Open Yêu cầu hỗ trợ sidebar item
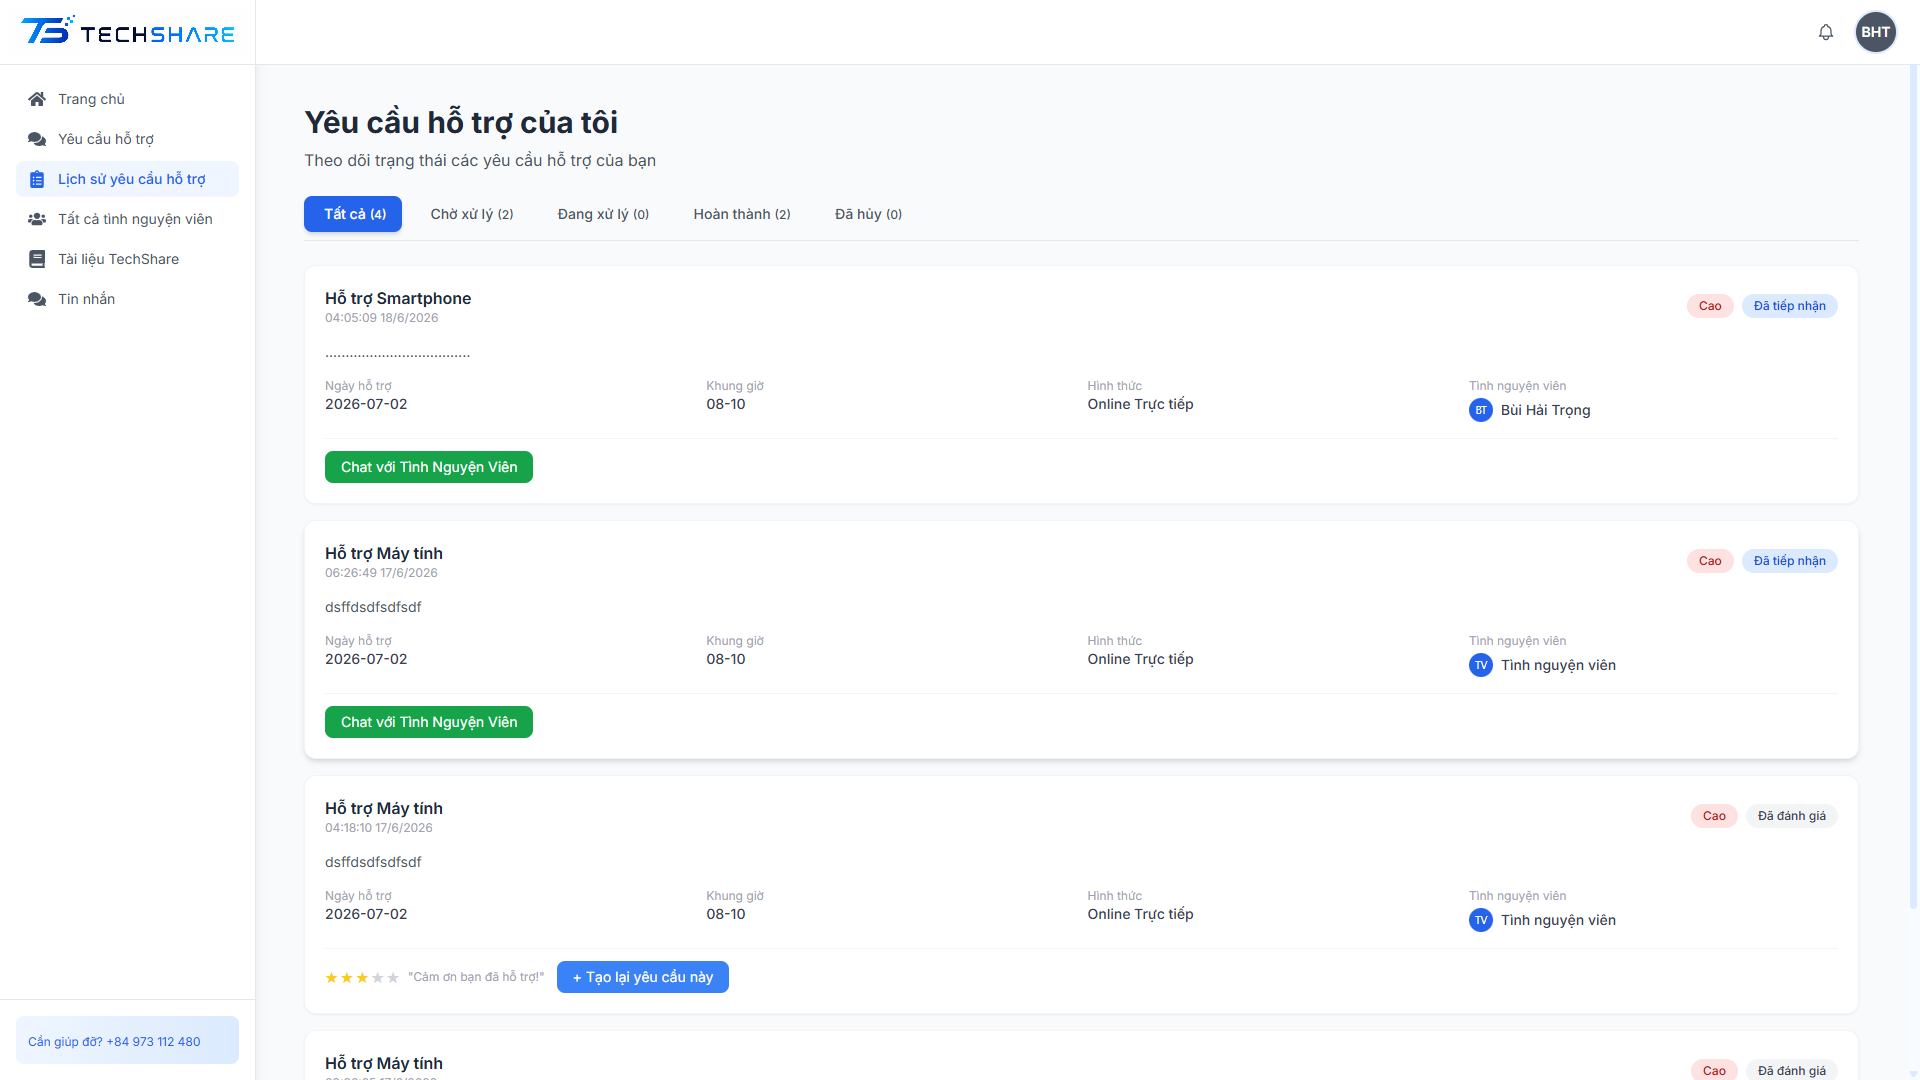This screenshot has width=1920, height=1080. (x=127, y=139)
